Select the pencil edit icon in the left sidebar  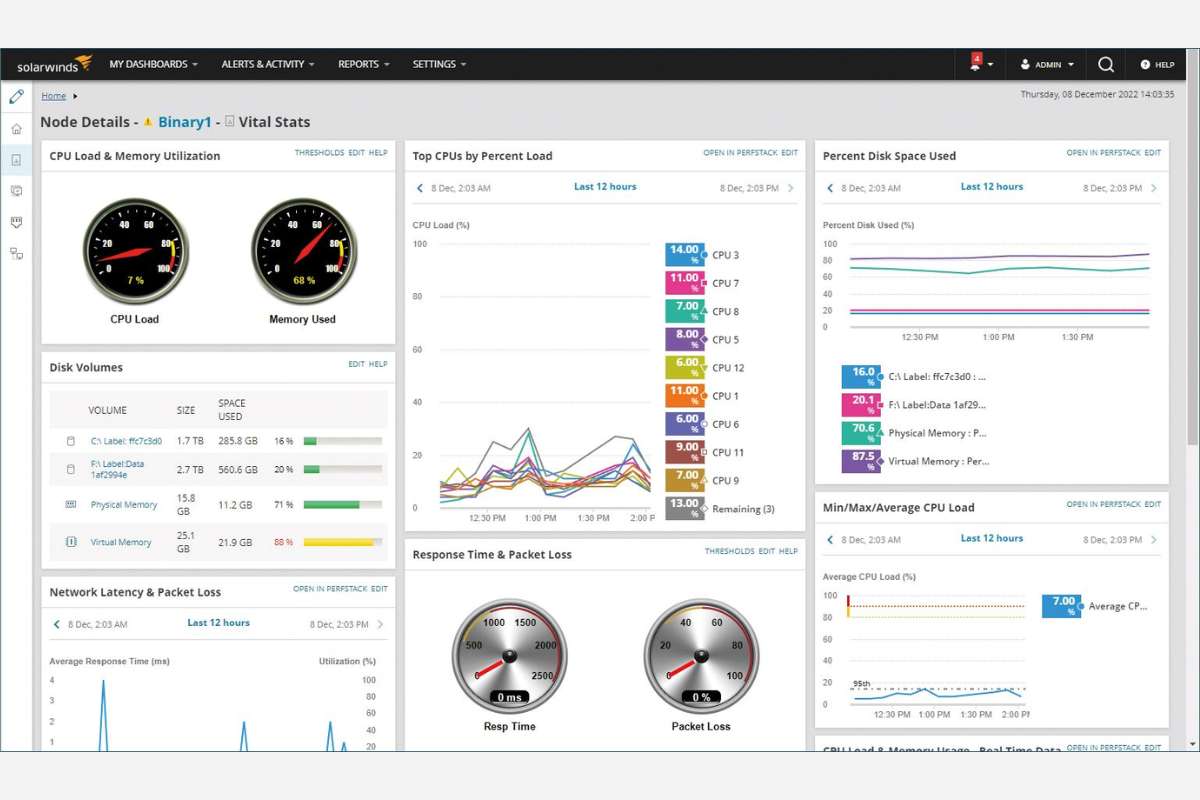16,97
